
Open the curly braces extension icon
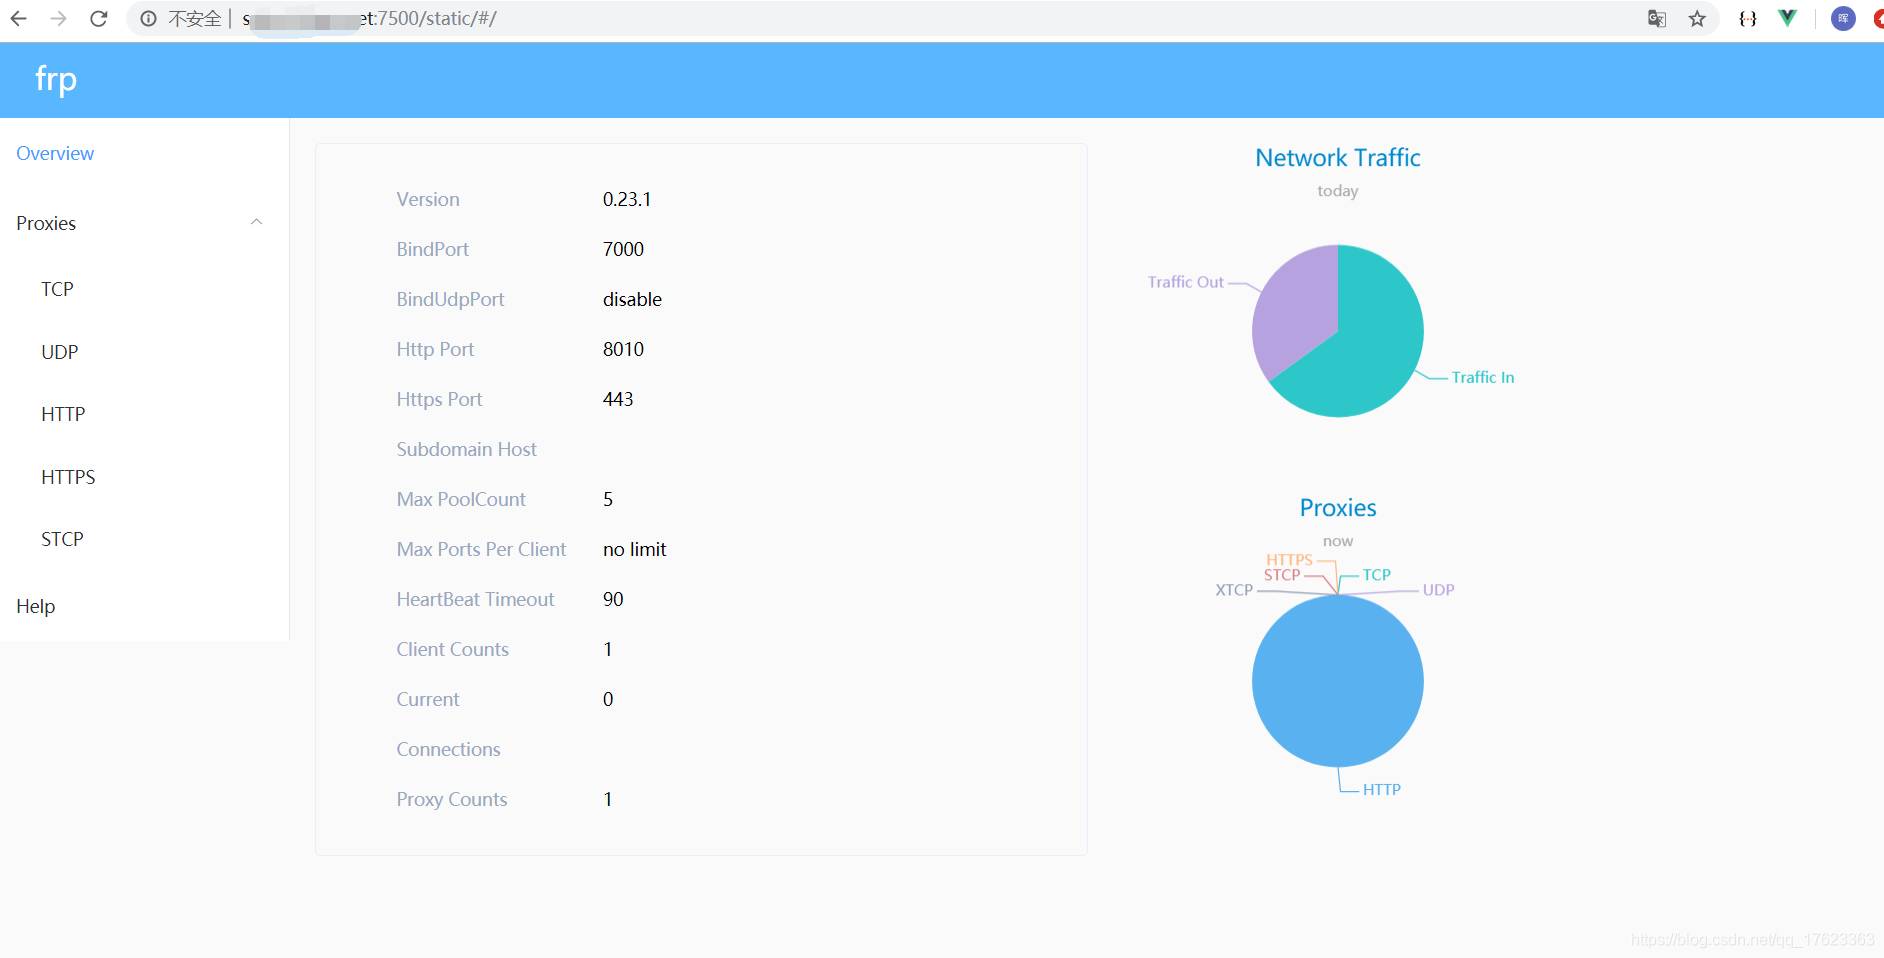1747,19
